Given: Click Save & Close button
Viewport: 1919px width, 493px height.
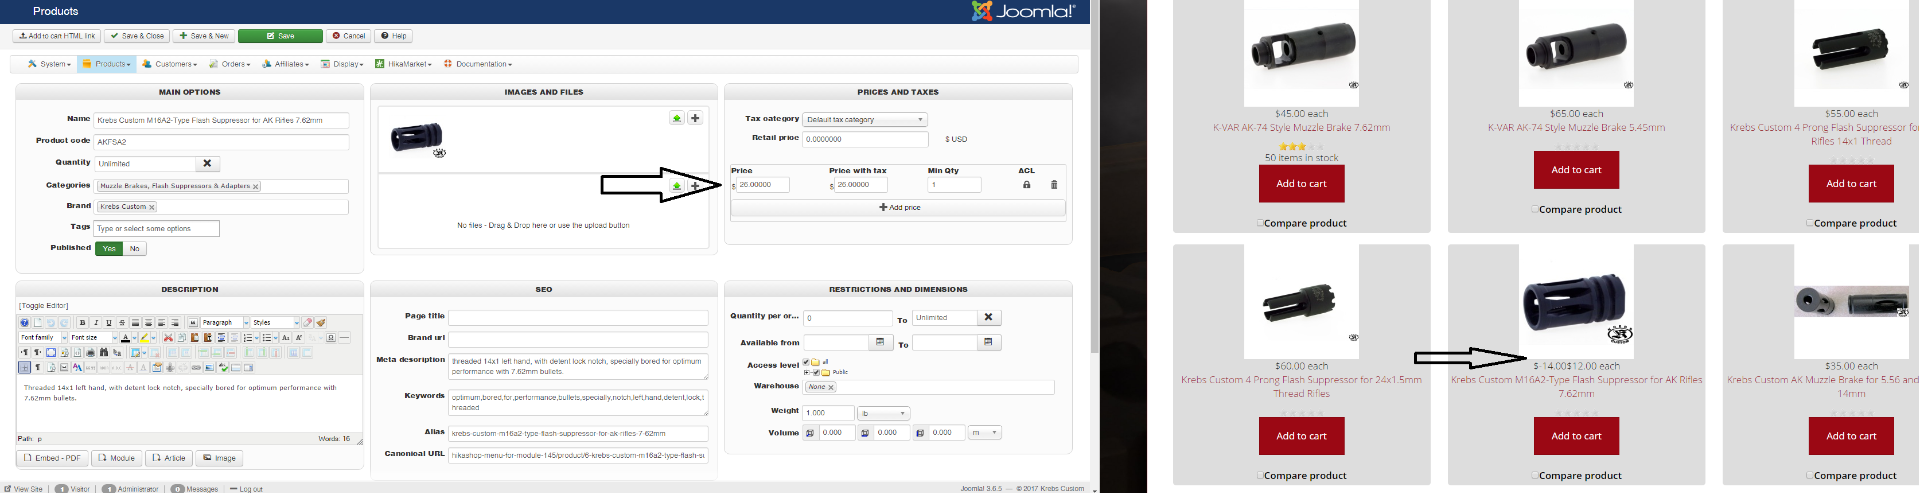Looking at the screenshot, I should coord(136,36).
